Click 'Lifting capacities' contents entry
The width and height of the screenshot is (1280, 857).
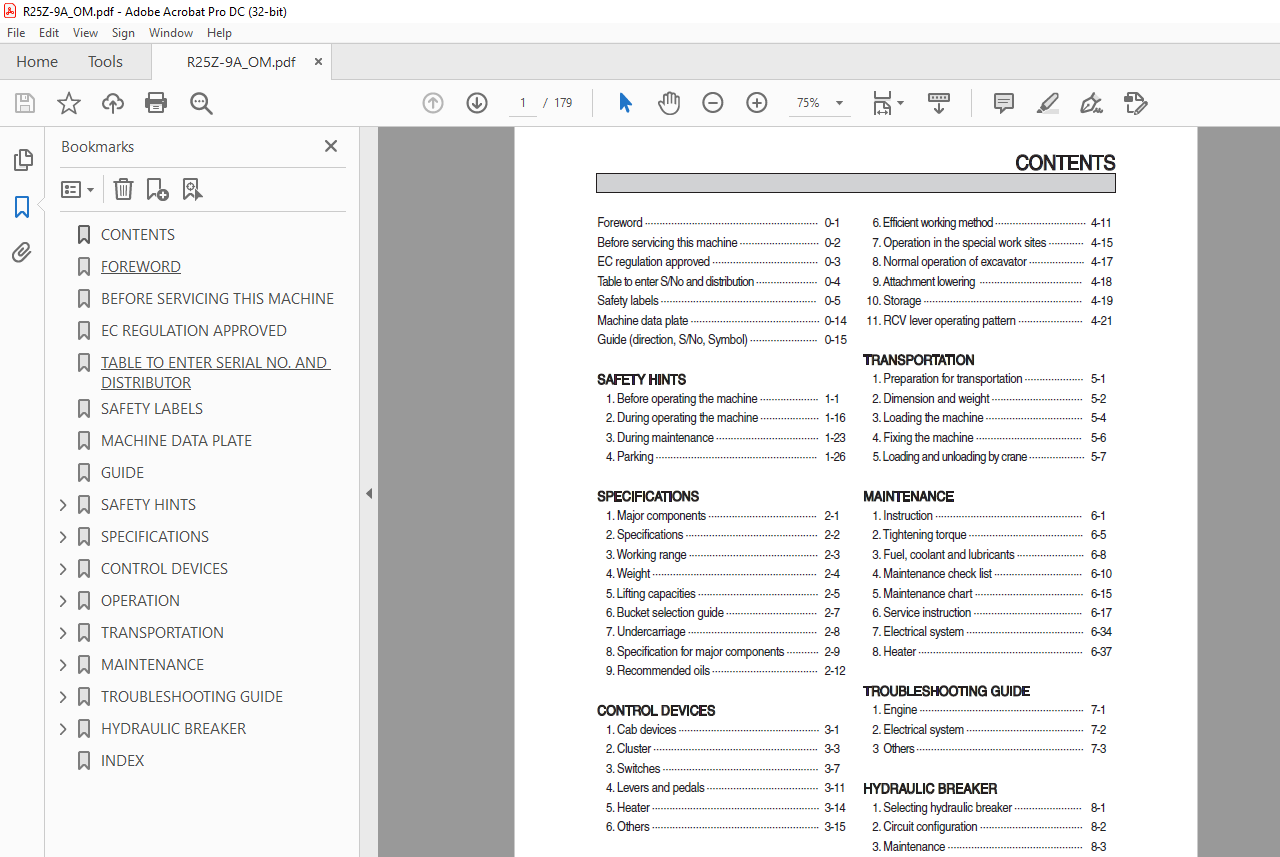[x=656, y=594]
